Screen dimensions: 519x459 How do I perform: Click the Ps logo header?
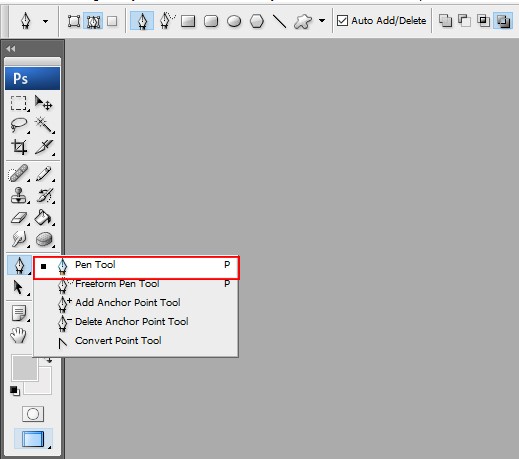tap(33, 79)
